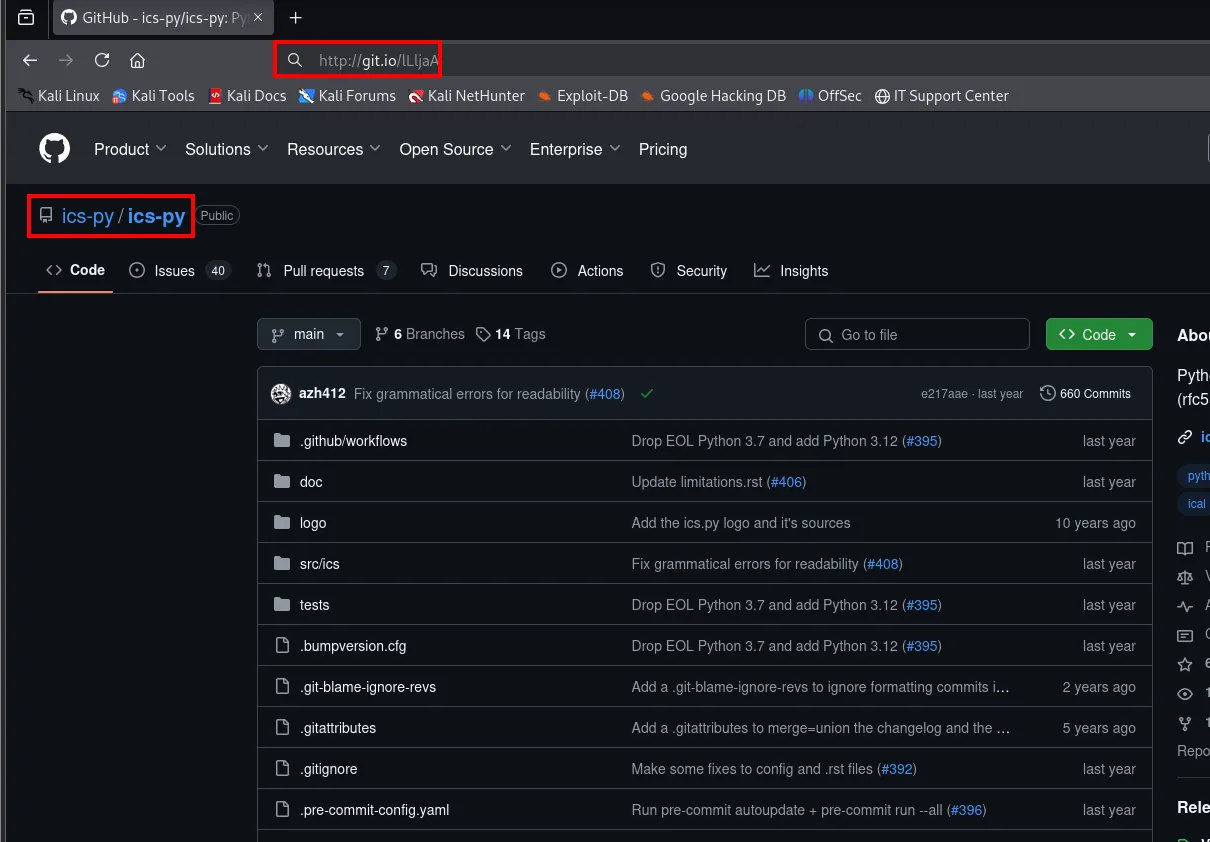View the 660 Commits history
Image resolution: width=1210 pixels, height=842 pixels.
(x=1085, y=394)
